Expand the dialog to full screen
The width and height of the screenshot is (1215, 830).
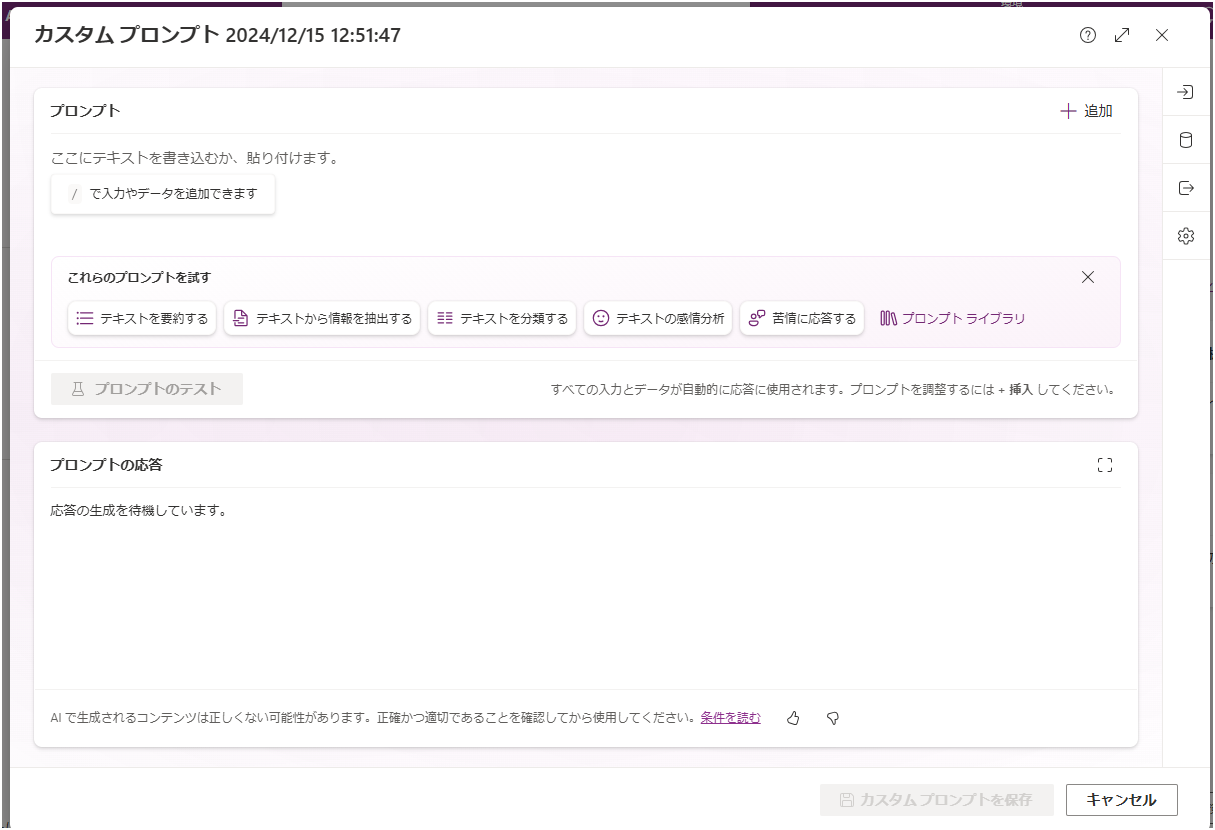click(1122, 35)
